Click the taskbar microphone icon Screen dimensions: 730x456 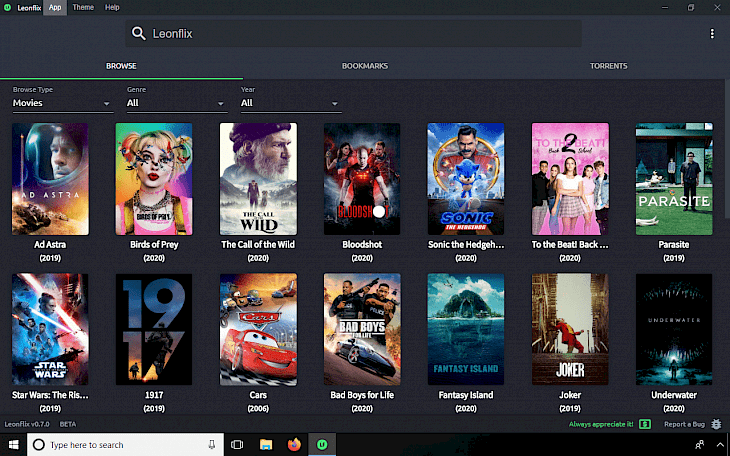(x=212, y=445)
